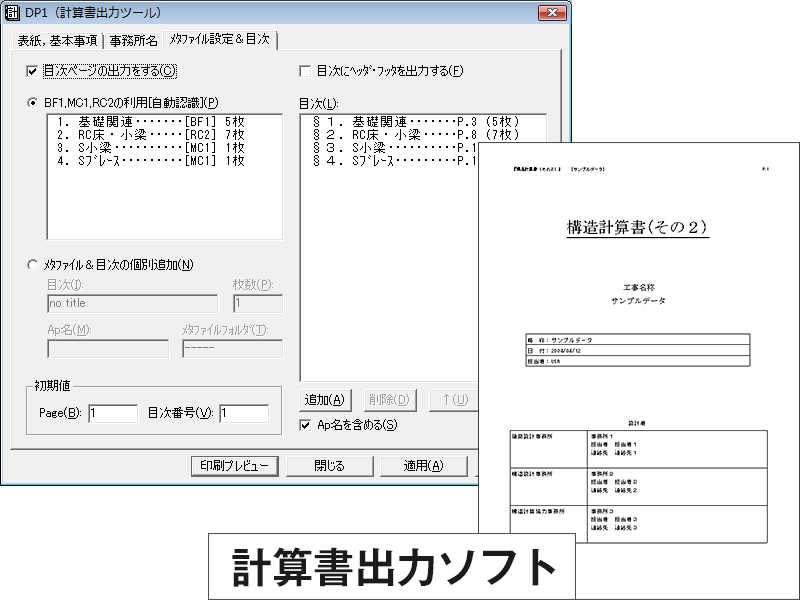The width and height of the screenshot is (800, 600).
Task: Select the ﾒﾀﾌｧｲﾙ設定＆目次 tab
Action: coord(220,40)
